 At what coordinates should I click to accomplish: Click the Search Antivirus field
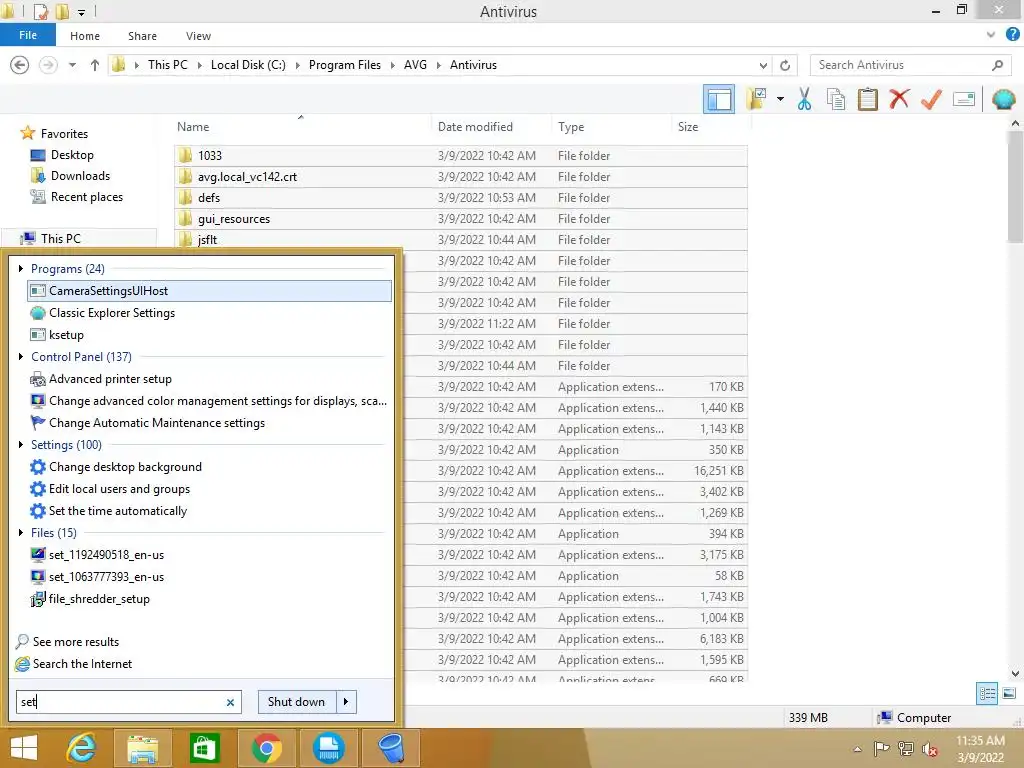pyautogui.click(x=910, y=65)
